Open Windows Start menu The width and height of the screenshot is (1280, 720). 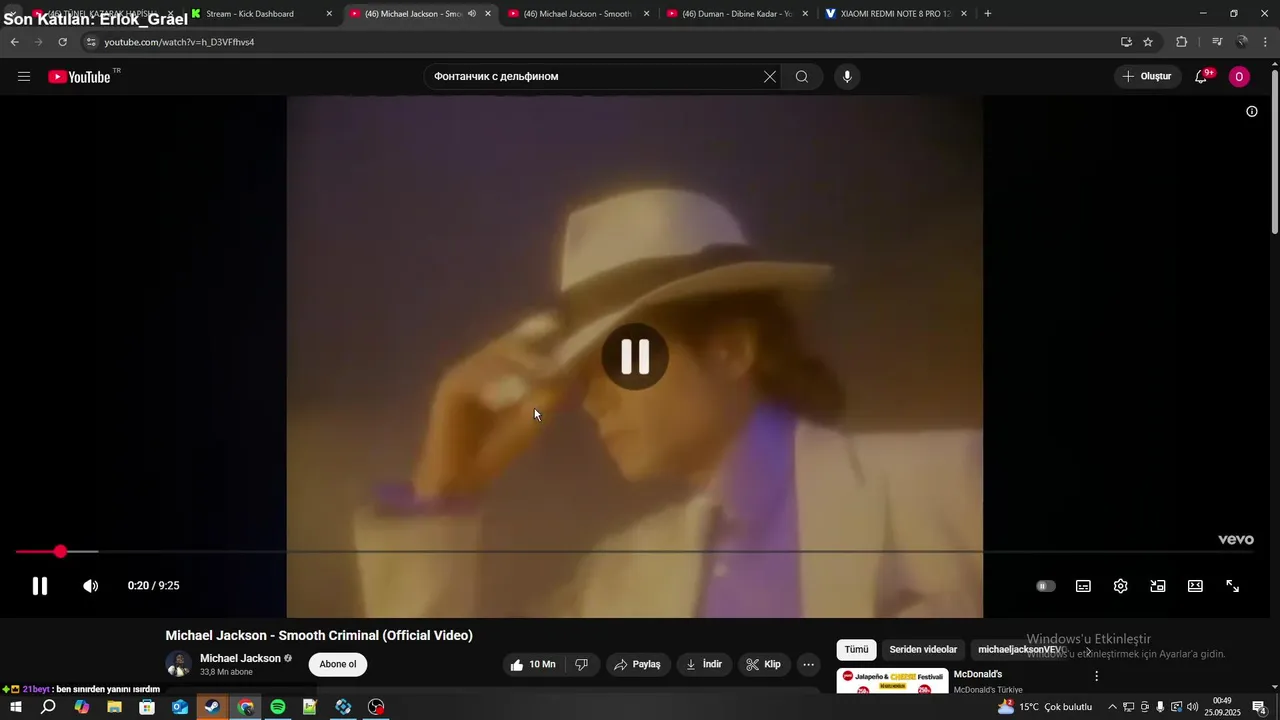pyautogui.click(x=15, y=707)
